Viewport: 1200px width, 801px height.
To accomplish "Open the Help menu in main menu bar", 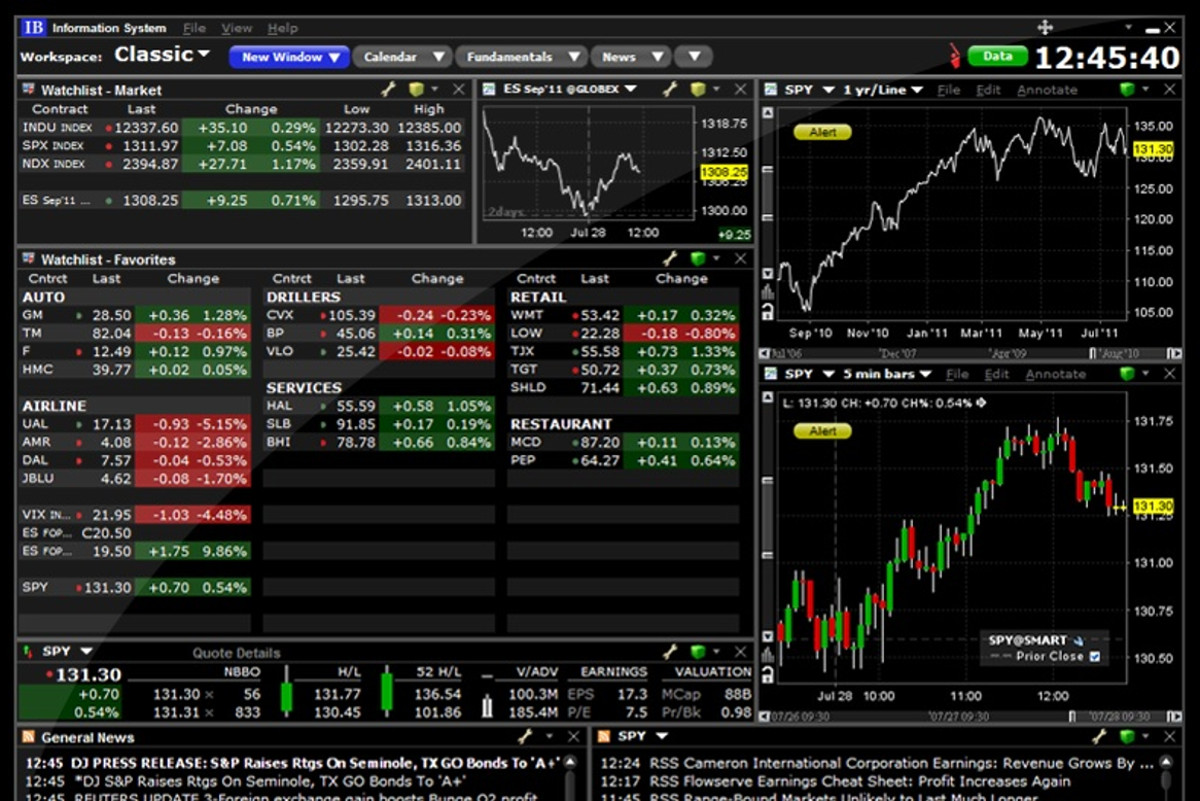I will point(283,28).
